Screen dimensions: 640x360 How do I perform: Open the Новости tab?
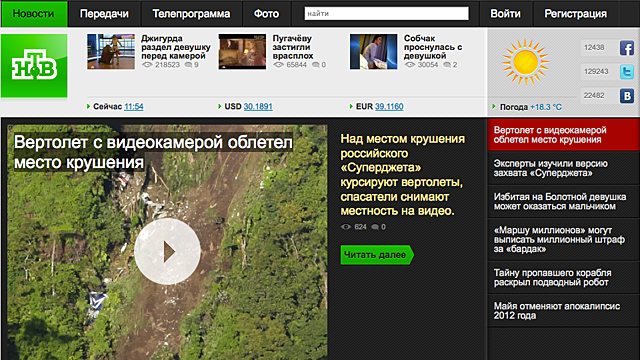[x=34, y=14]
